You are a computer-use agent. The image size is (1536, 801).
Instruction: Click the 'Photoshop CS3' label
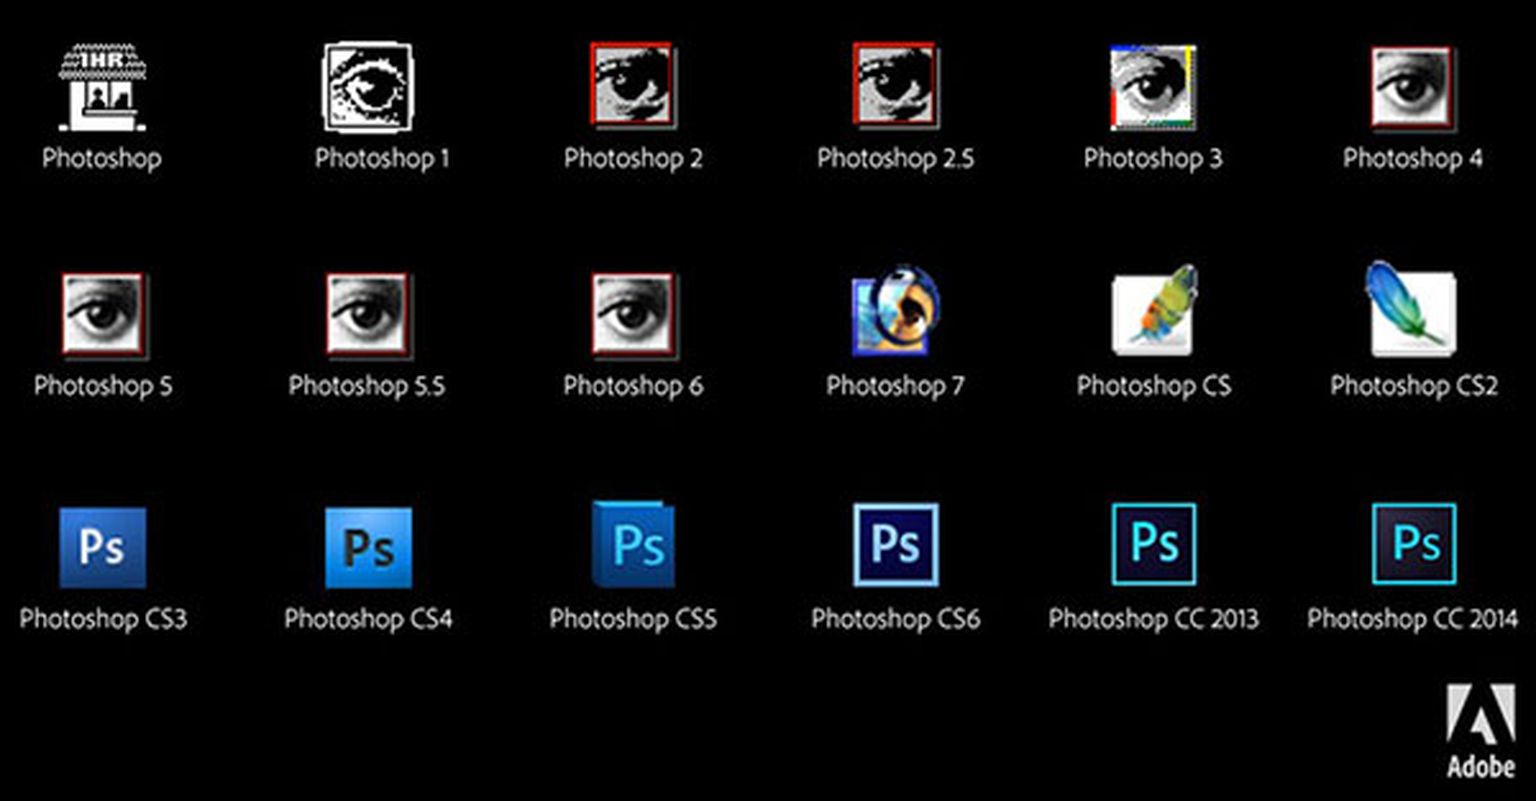click(x=103, y=620)
